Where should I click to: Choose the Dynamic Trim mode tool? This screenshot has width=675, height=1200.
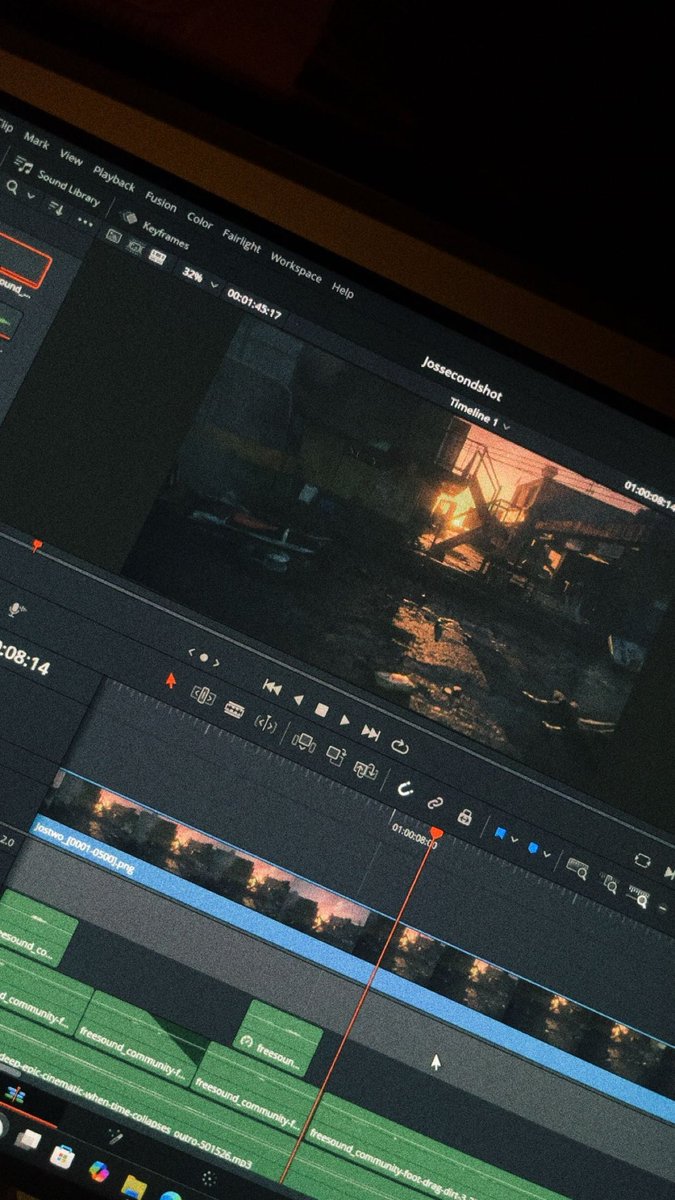(x=235, y=709)
